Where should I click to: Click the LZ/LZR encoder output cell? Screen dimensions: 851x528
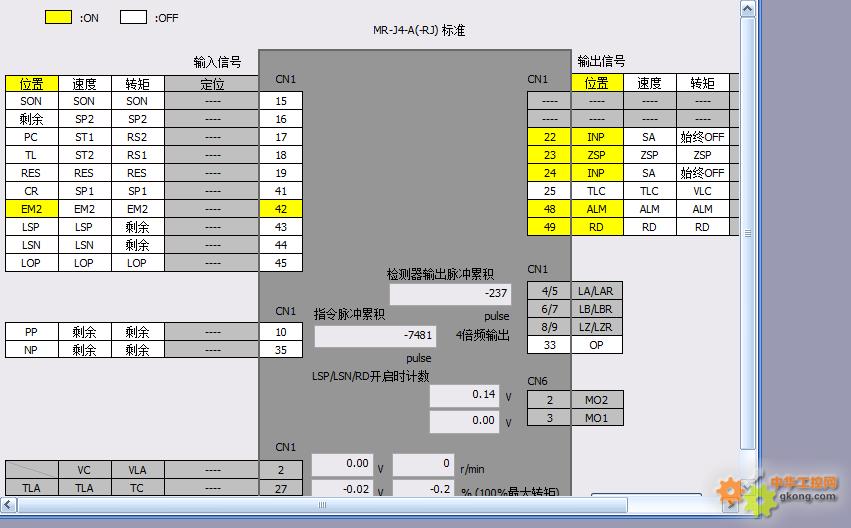click(596, 327)
